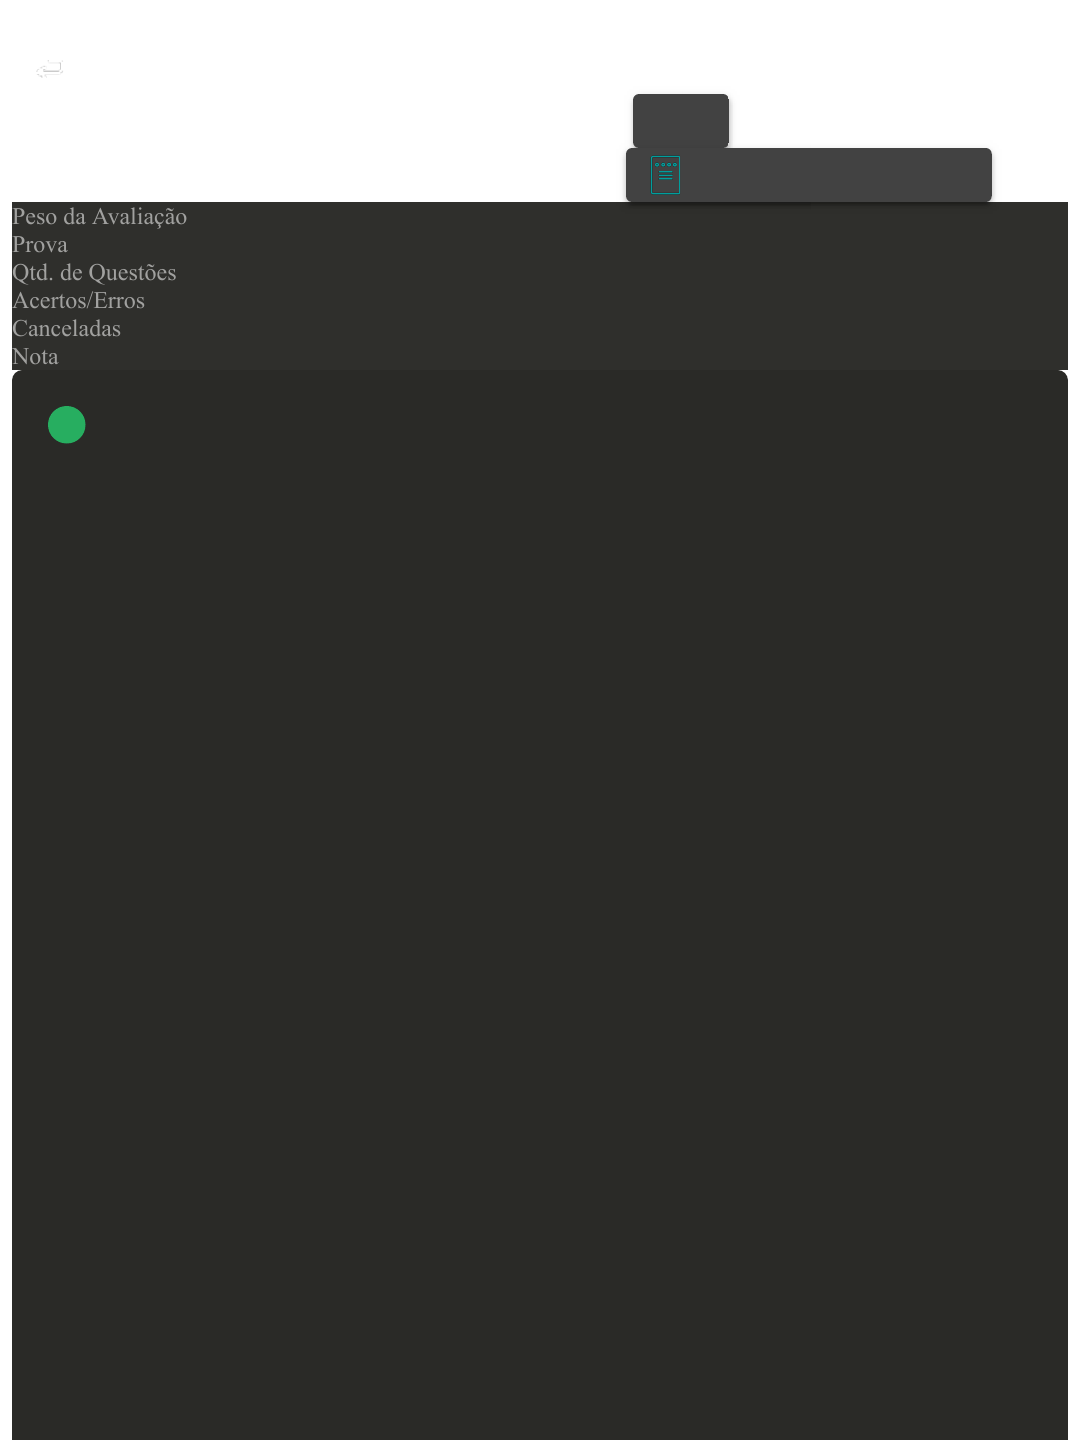Select the Prova column header

(40, 244)
